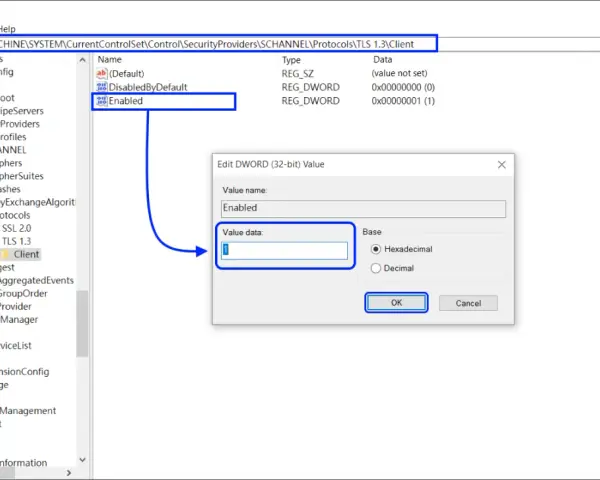Click data 0x00000000 (0) cell
Viewport: 600px width, 480px height.
point(403,87)
